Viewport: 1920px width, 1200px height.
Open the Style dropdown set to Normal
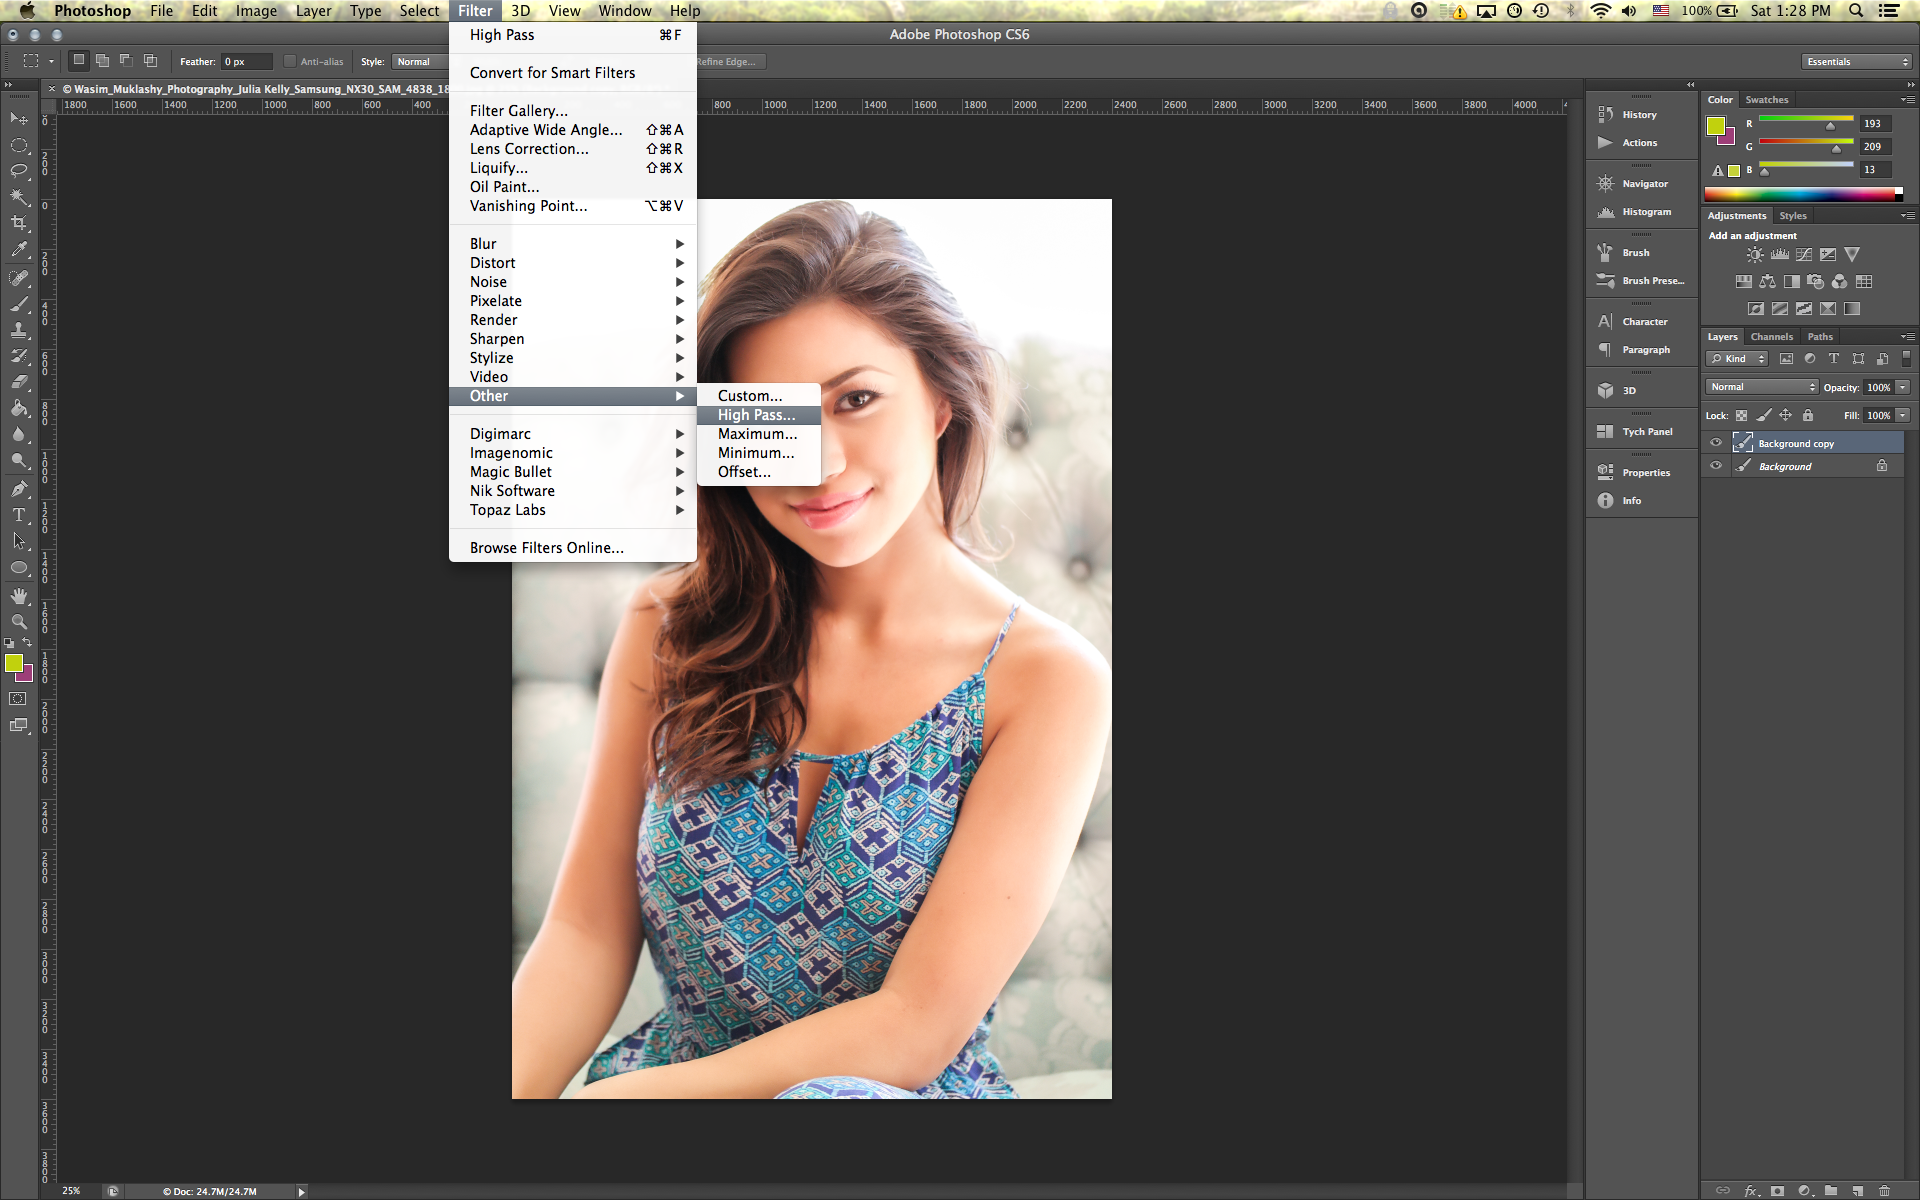pyautogui.click(x=420, y=62)
